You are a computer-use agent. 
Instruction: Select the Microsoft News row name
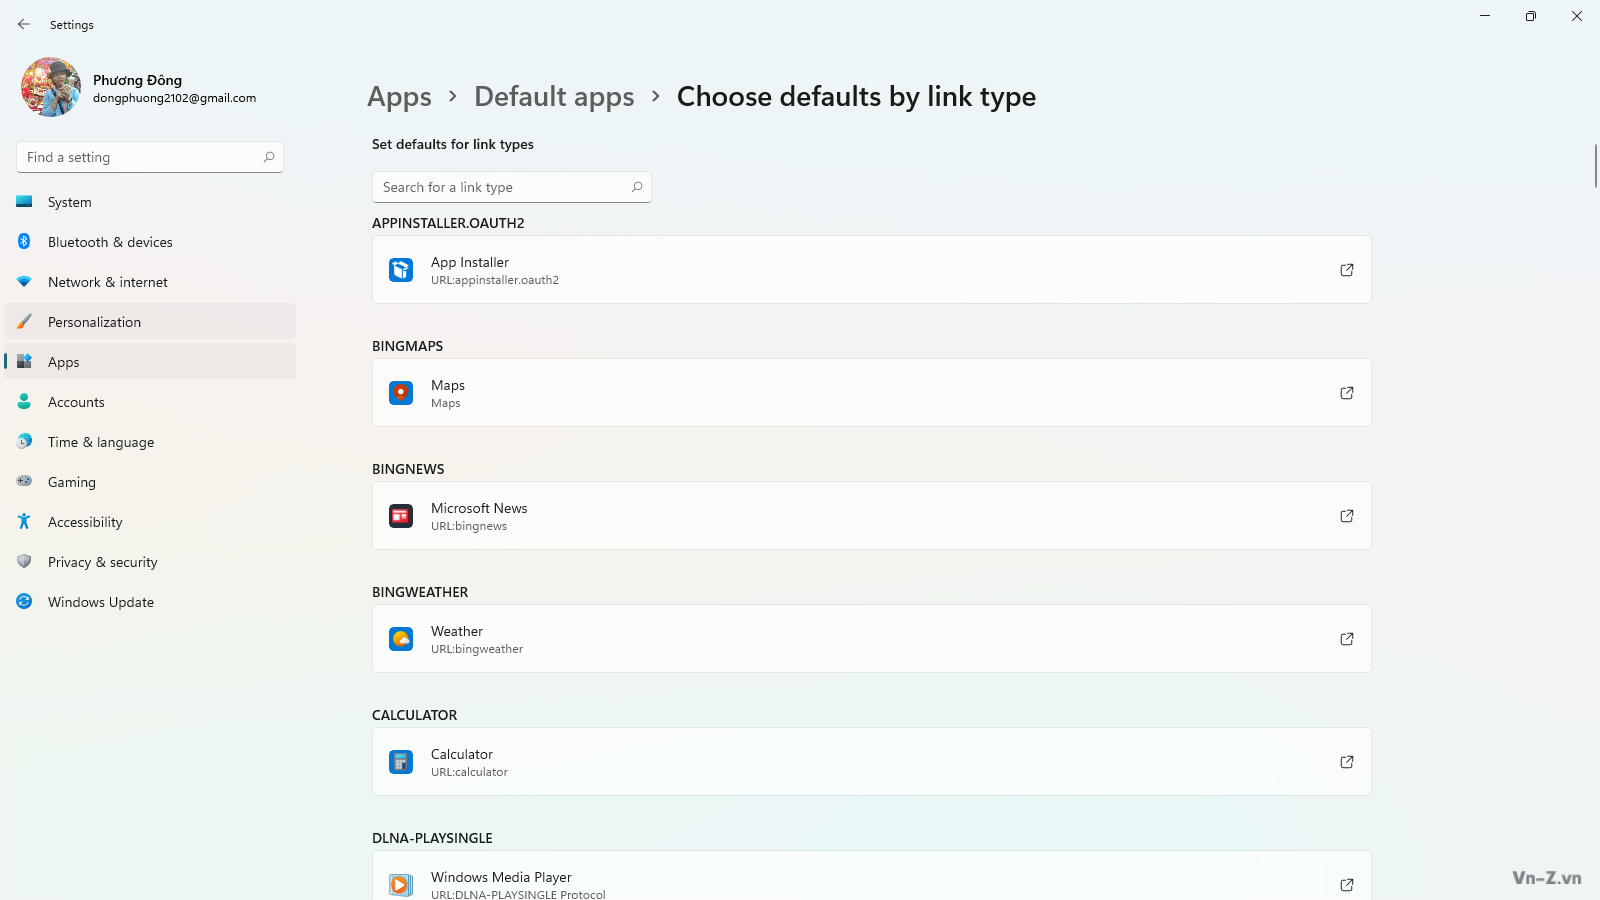[479, 508]
